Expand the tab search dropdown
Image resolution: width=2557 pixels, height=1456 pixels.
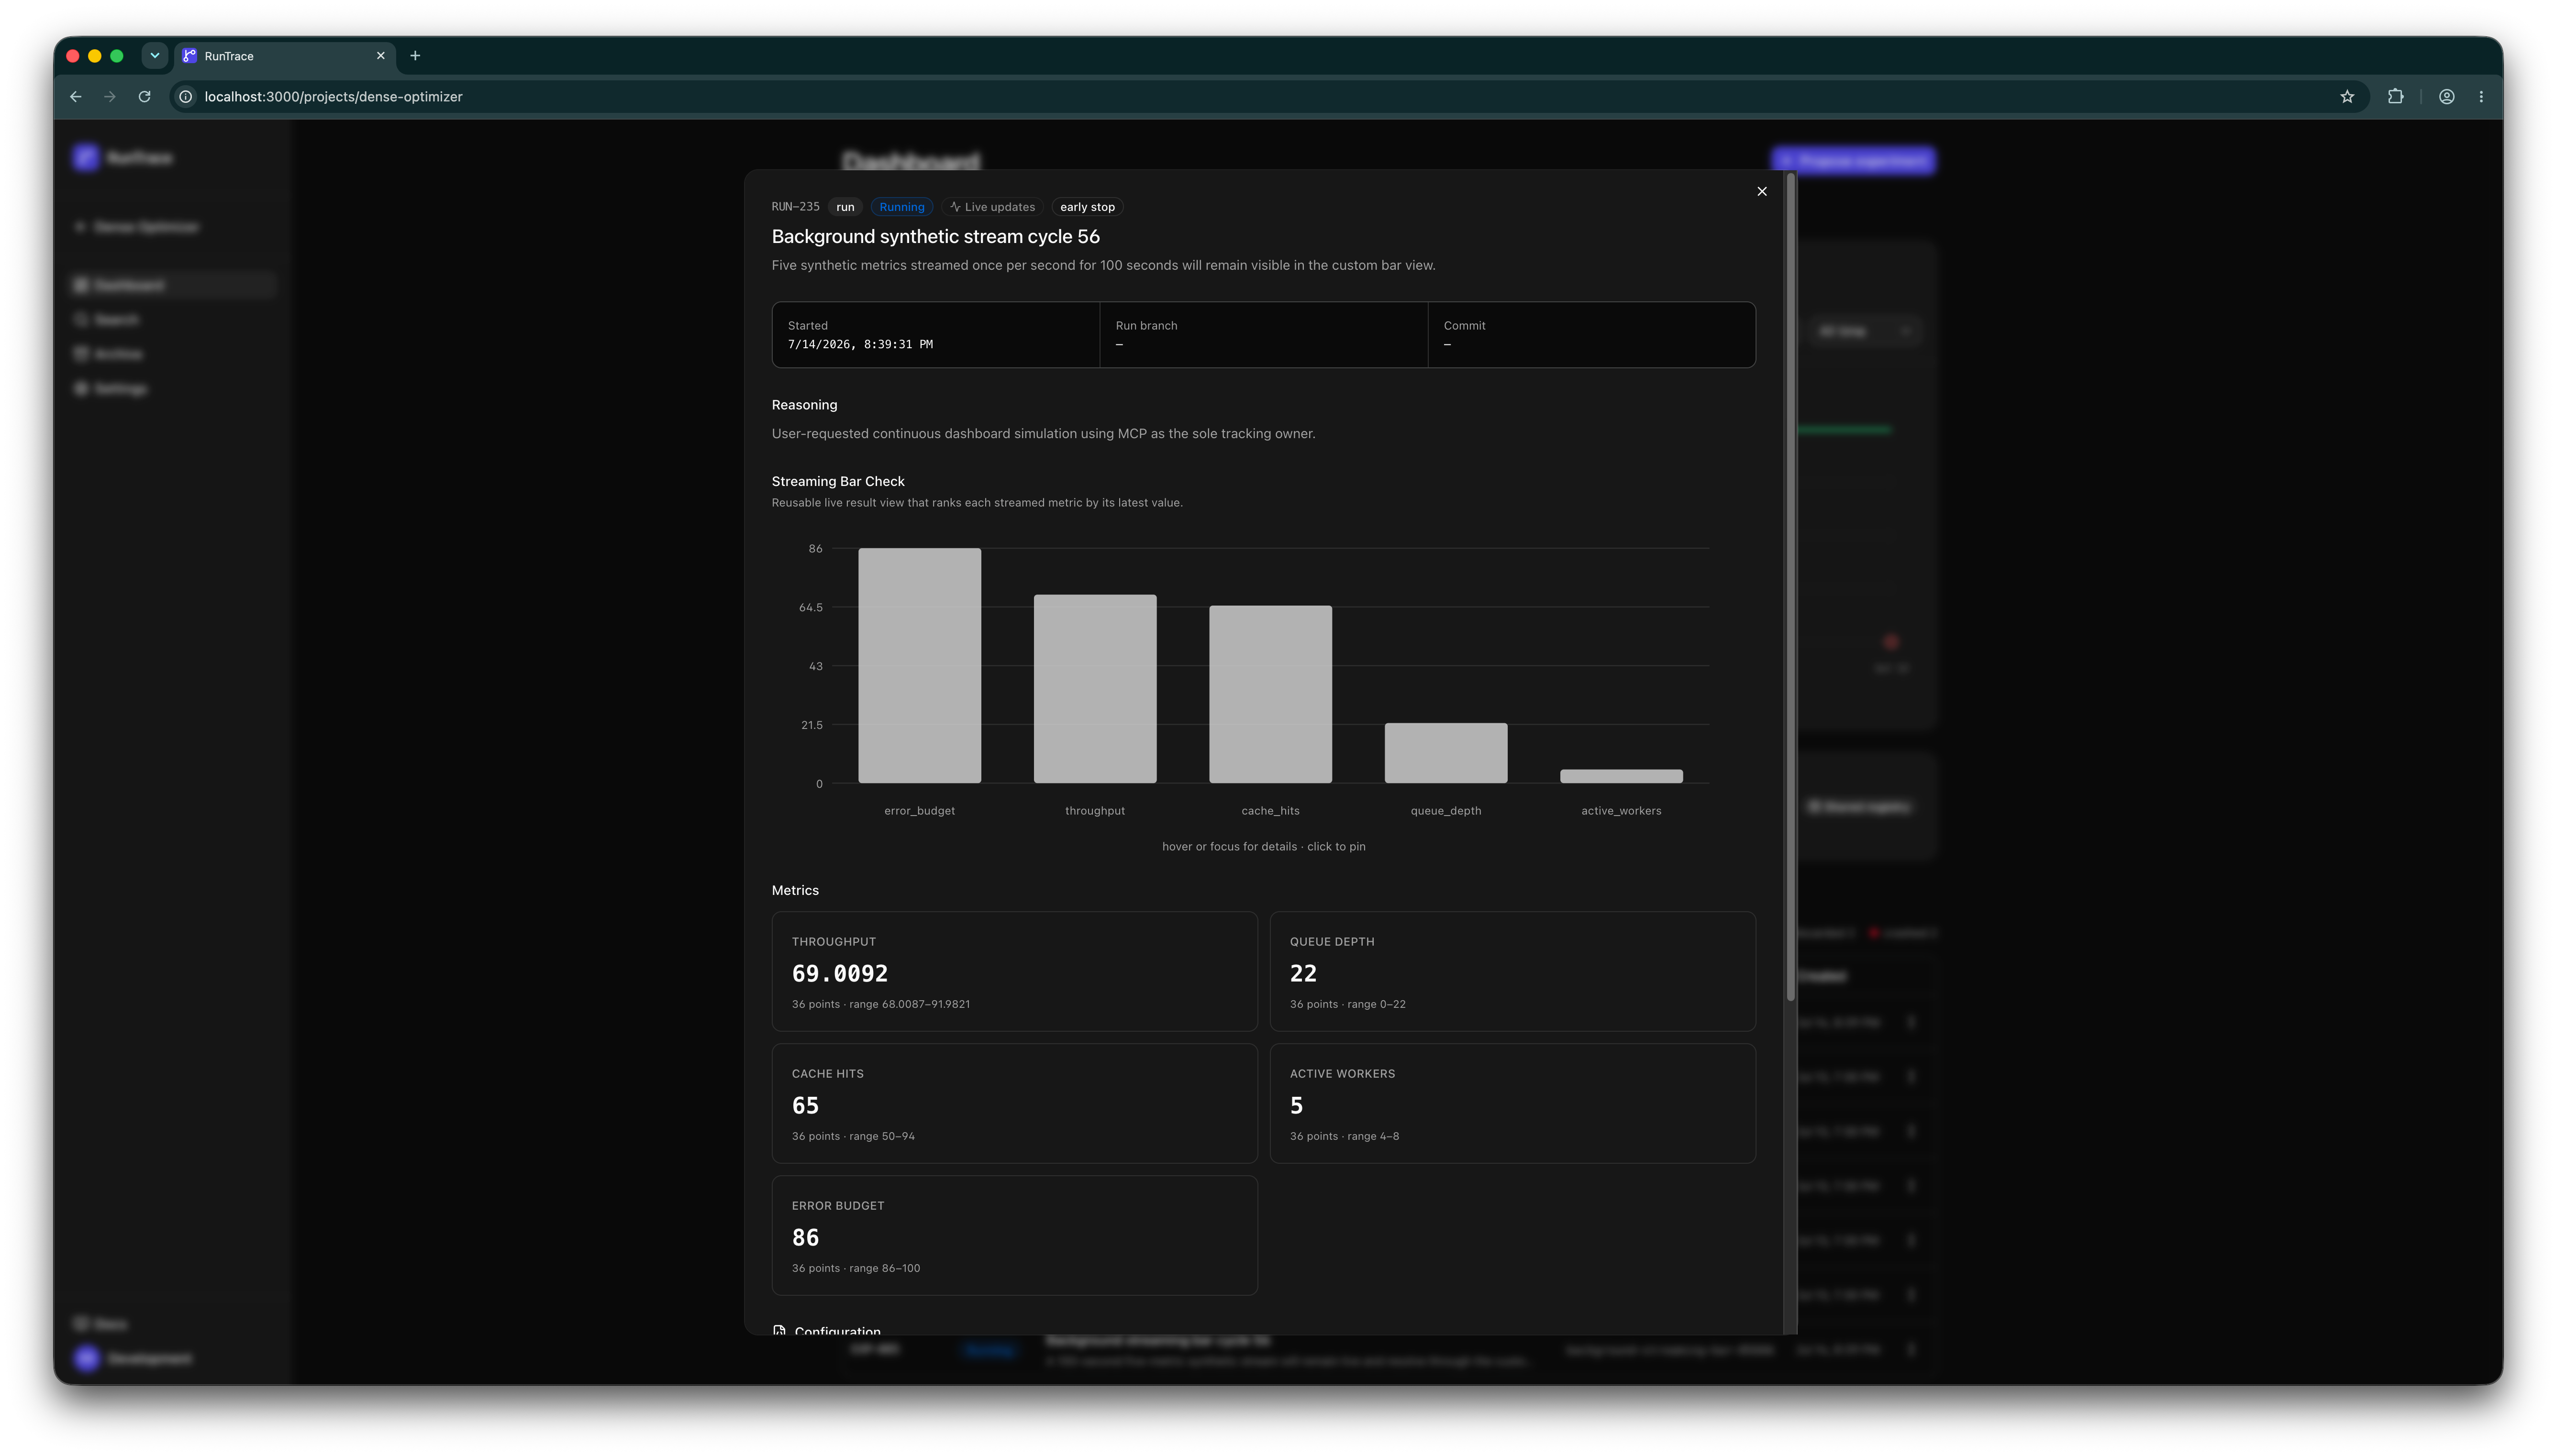(x=155, y=56)
